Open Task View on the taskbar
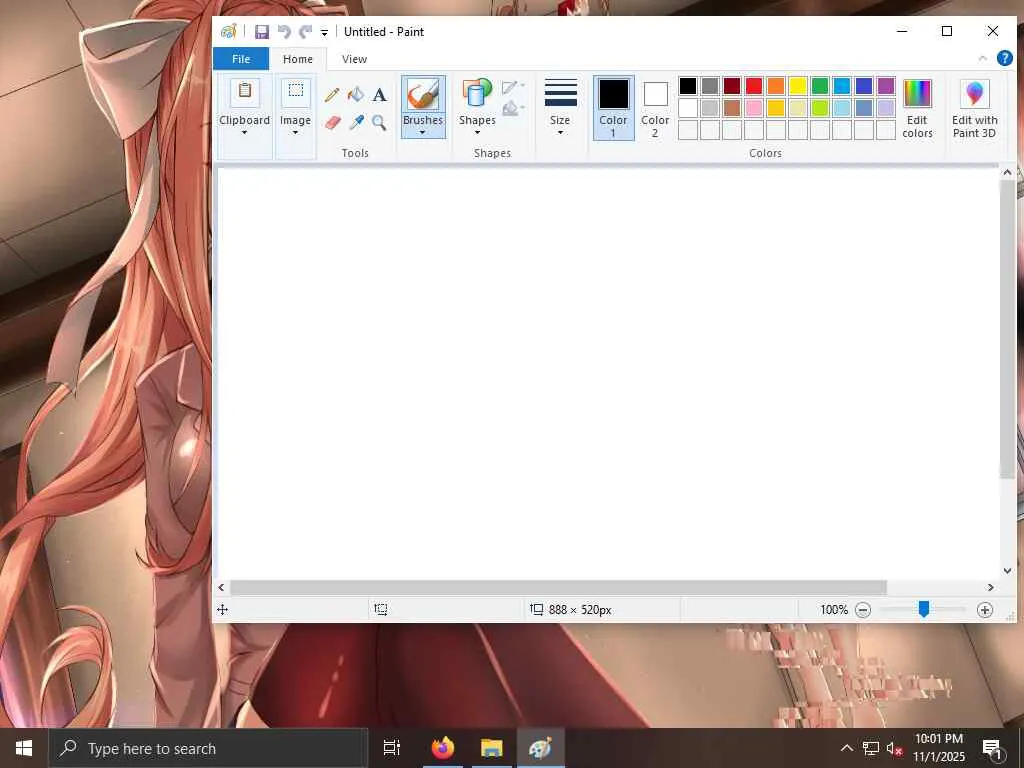 [x=392, y=748]
